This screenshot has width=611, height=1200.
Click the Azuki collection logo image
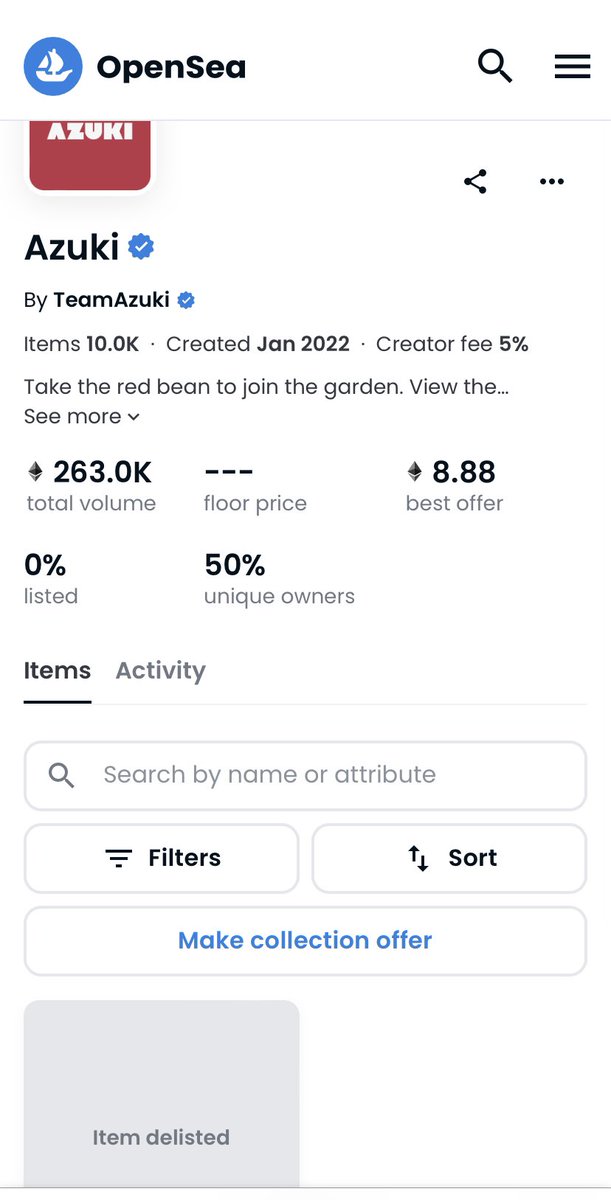[90, 155]
